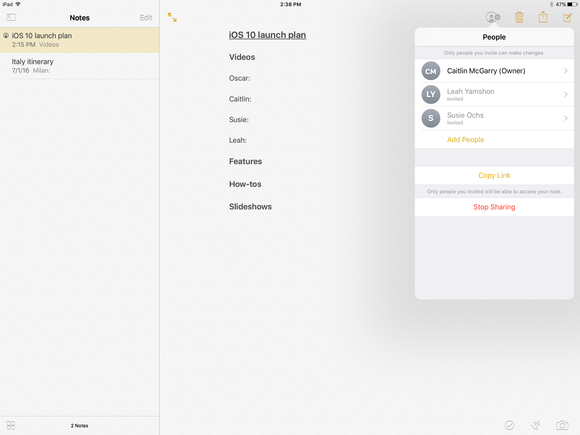Screen dimensions: 580x435
Task: Compose a new note
Action: click(x=567, y=17)
